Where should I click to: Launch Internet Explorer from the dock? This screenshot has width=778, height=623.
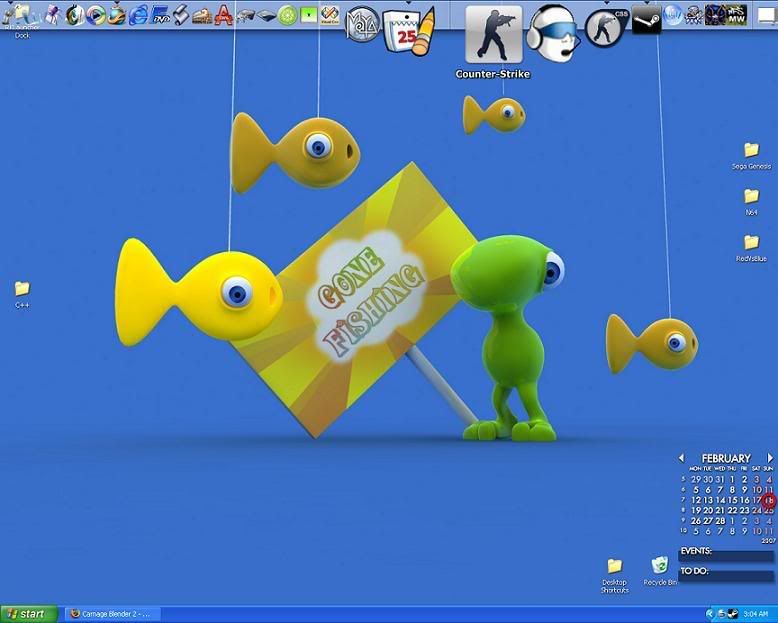139,16
